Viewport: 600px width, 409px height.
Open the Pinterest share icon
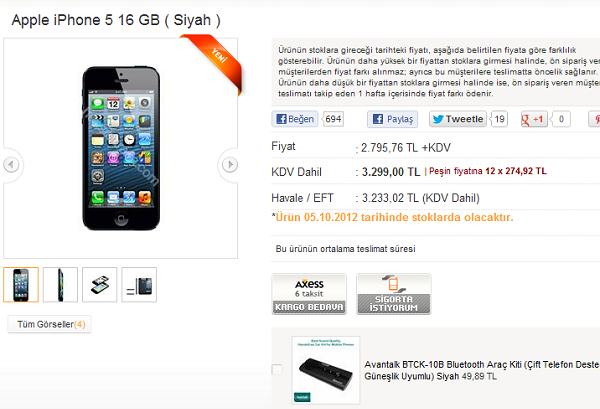coord(594,119)
